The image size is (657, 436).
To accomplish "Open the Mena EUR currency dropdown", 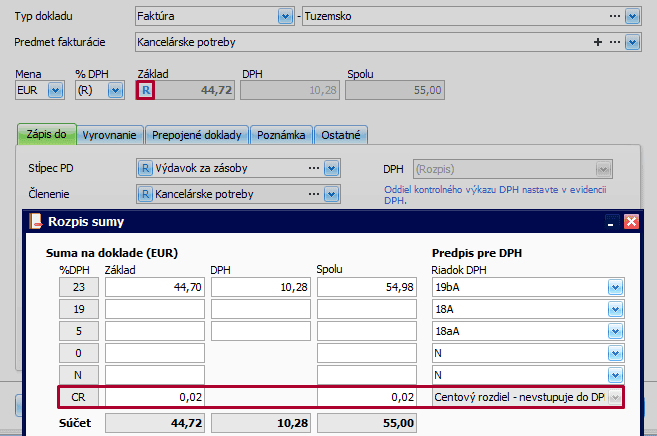I will tap(55, 90).
